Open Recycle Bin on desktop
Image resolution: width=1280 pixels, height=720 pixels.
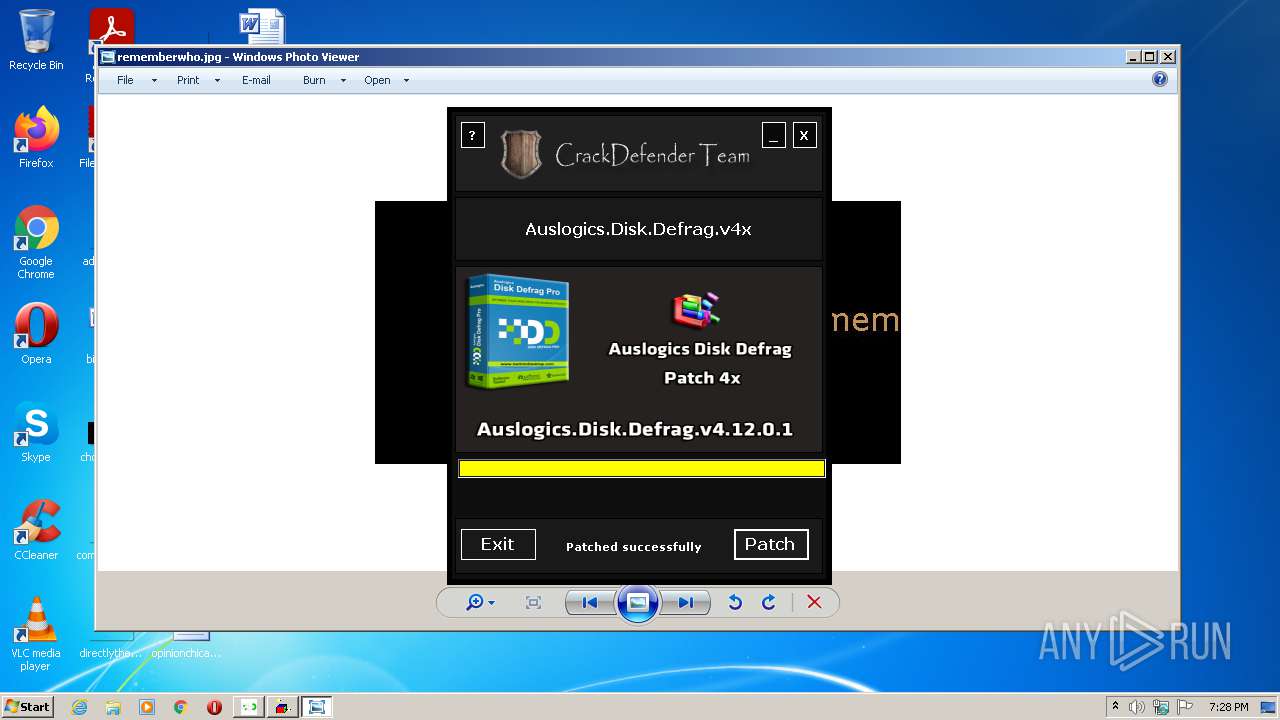point(36,40)
